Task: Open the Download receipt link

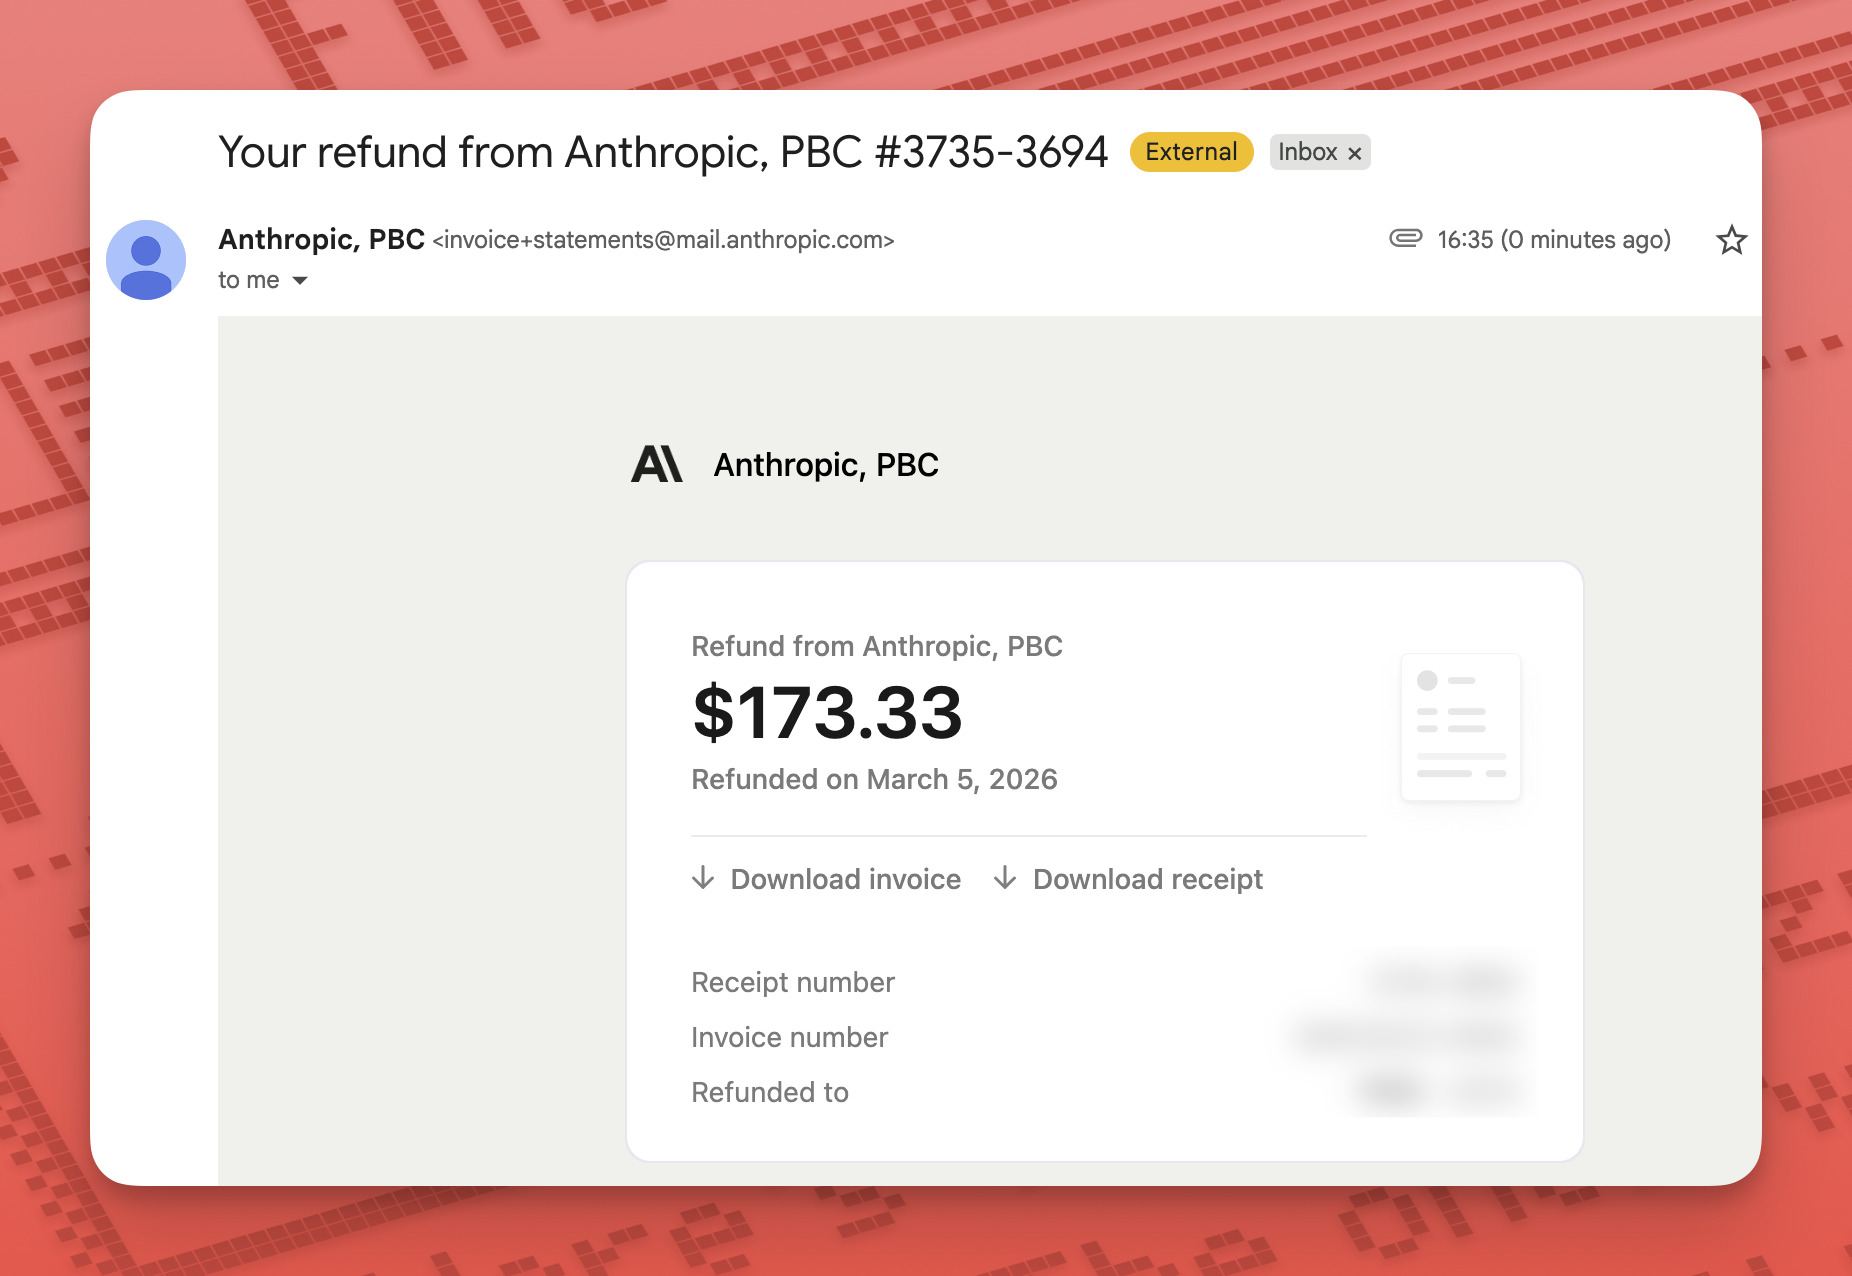Action: pos(1147,879)
